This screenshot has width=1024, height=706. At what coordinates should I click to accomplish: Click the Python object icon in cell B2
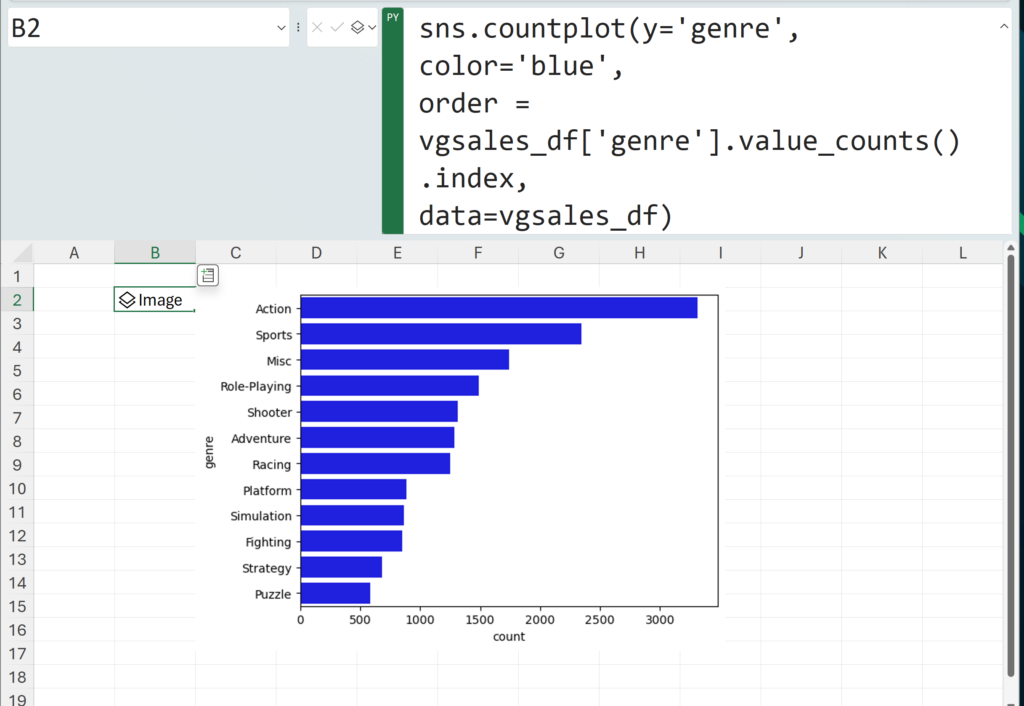127,300
